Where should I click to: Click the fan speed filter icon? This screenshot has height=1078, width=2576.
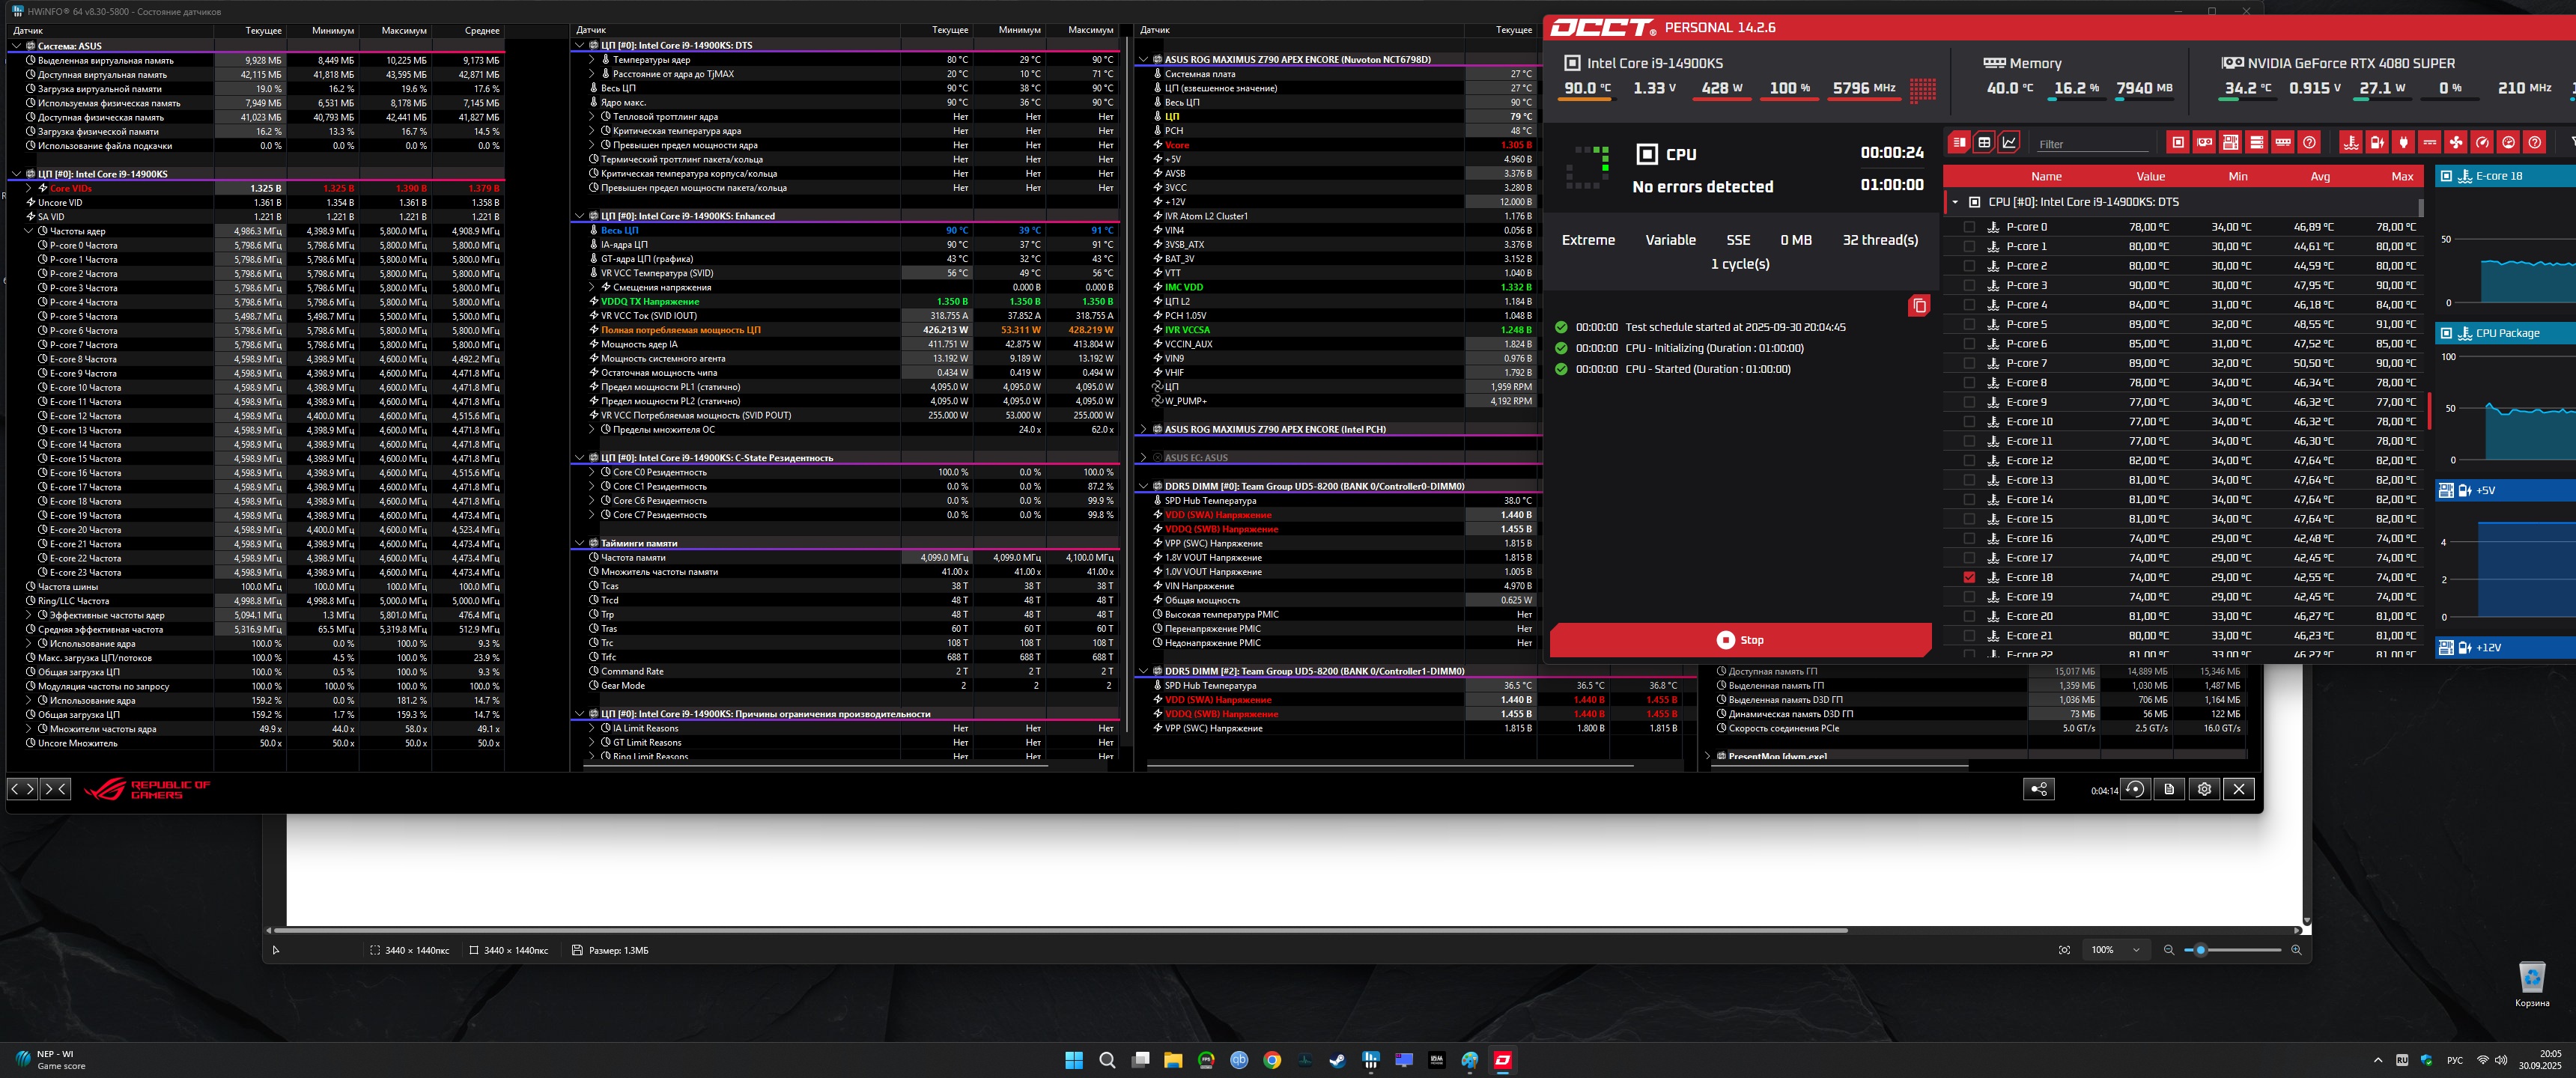pos(2456,143)
